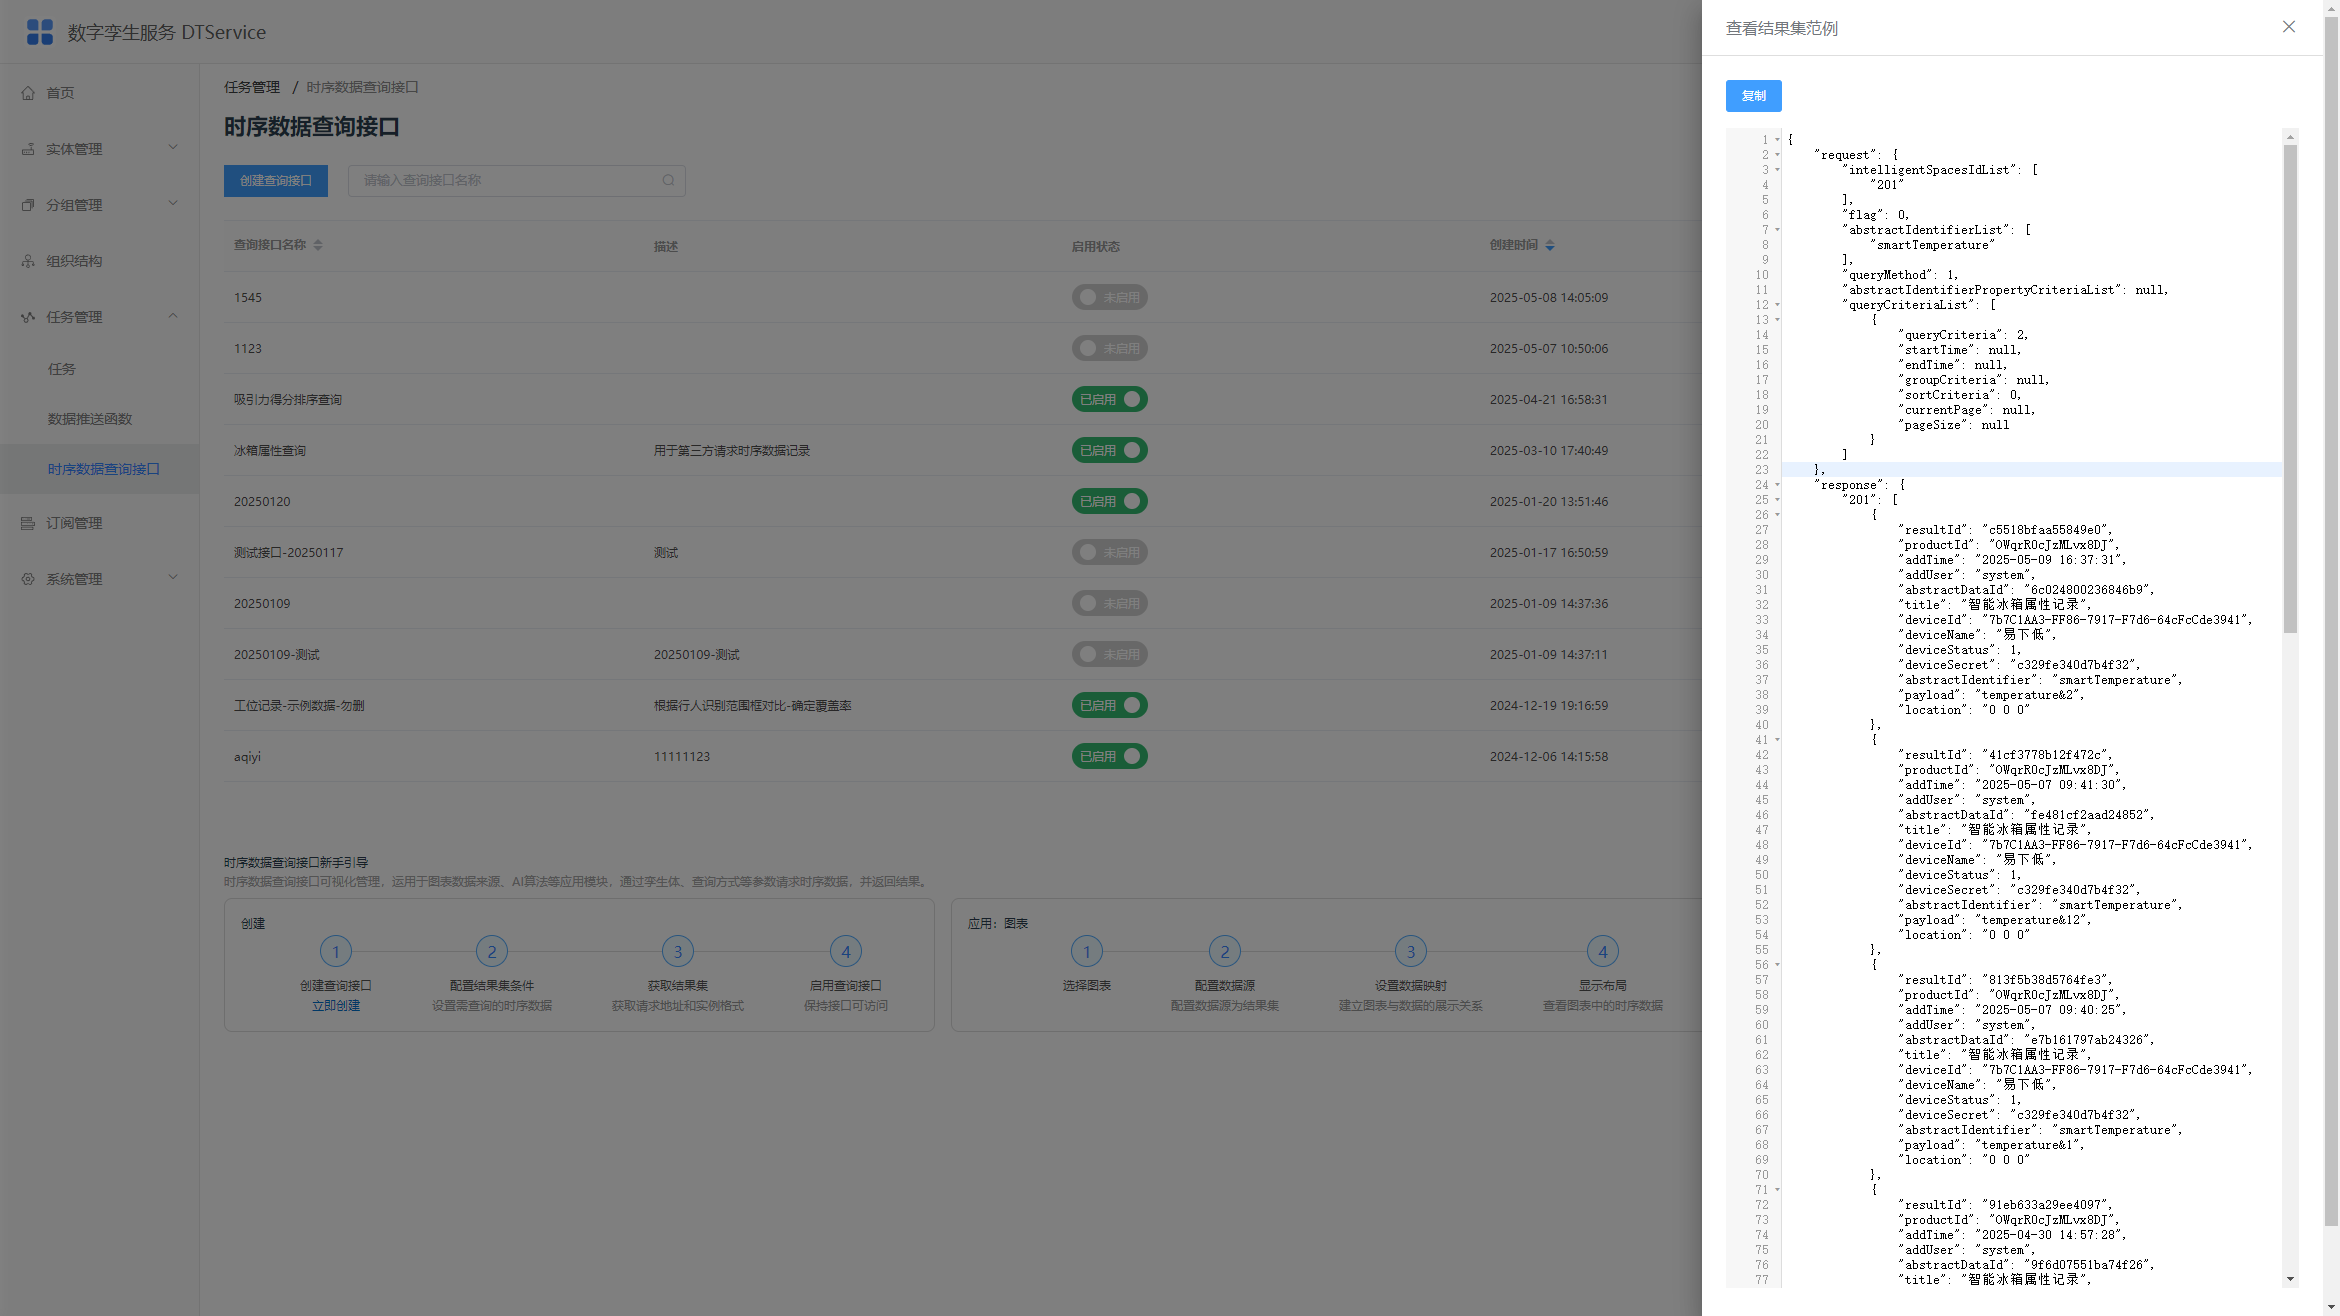Expand the 实体管理 menu
Screen dimensions: 2340x1316
(100, 149)
